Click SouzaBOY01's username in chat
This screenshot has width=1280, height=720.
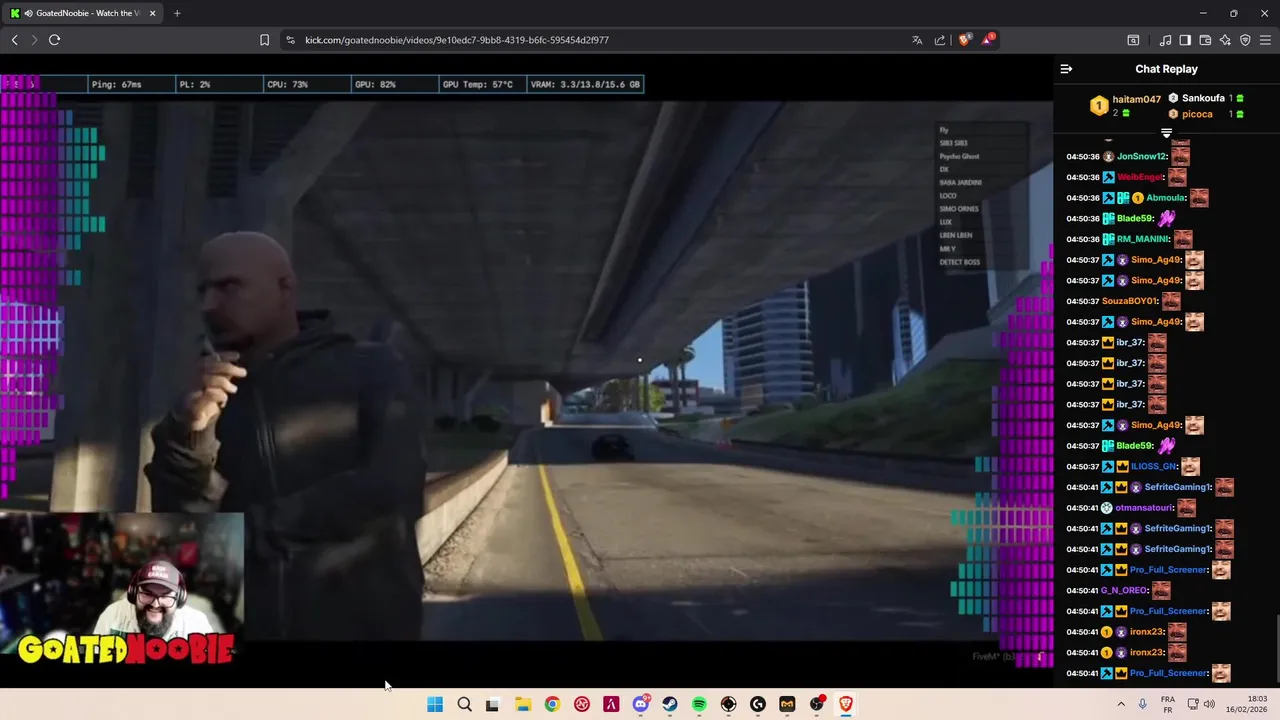(1129, 301)
